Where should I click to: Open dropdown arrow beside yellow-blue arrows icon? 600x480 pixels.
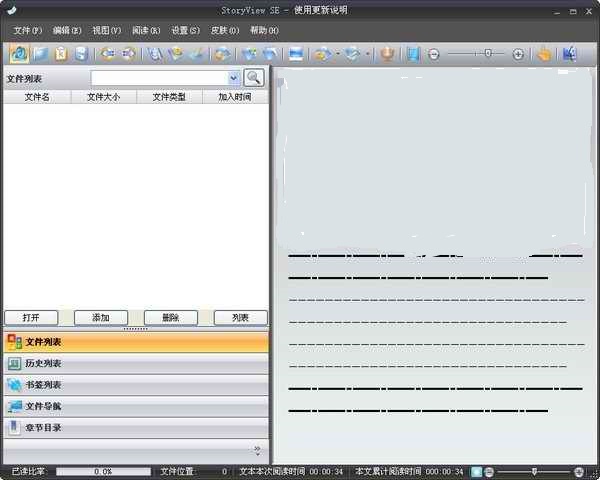(338, 54)
